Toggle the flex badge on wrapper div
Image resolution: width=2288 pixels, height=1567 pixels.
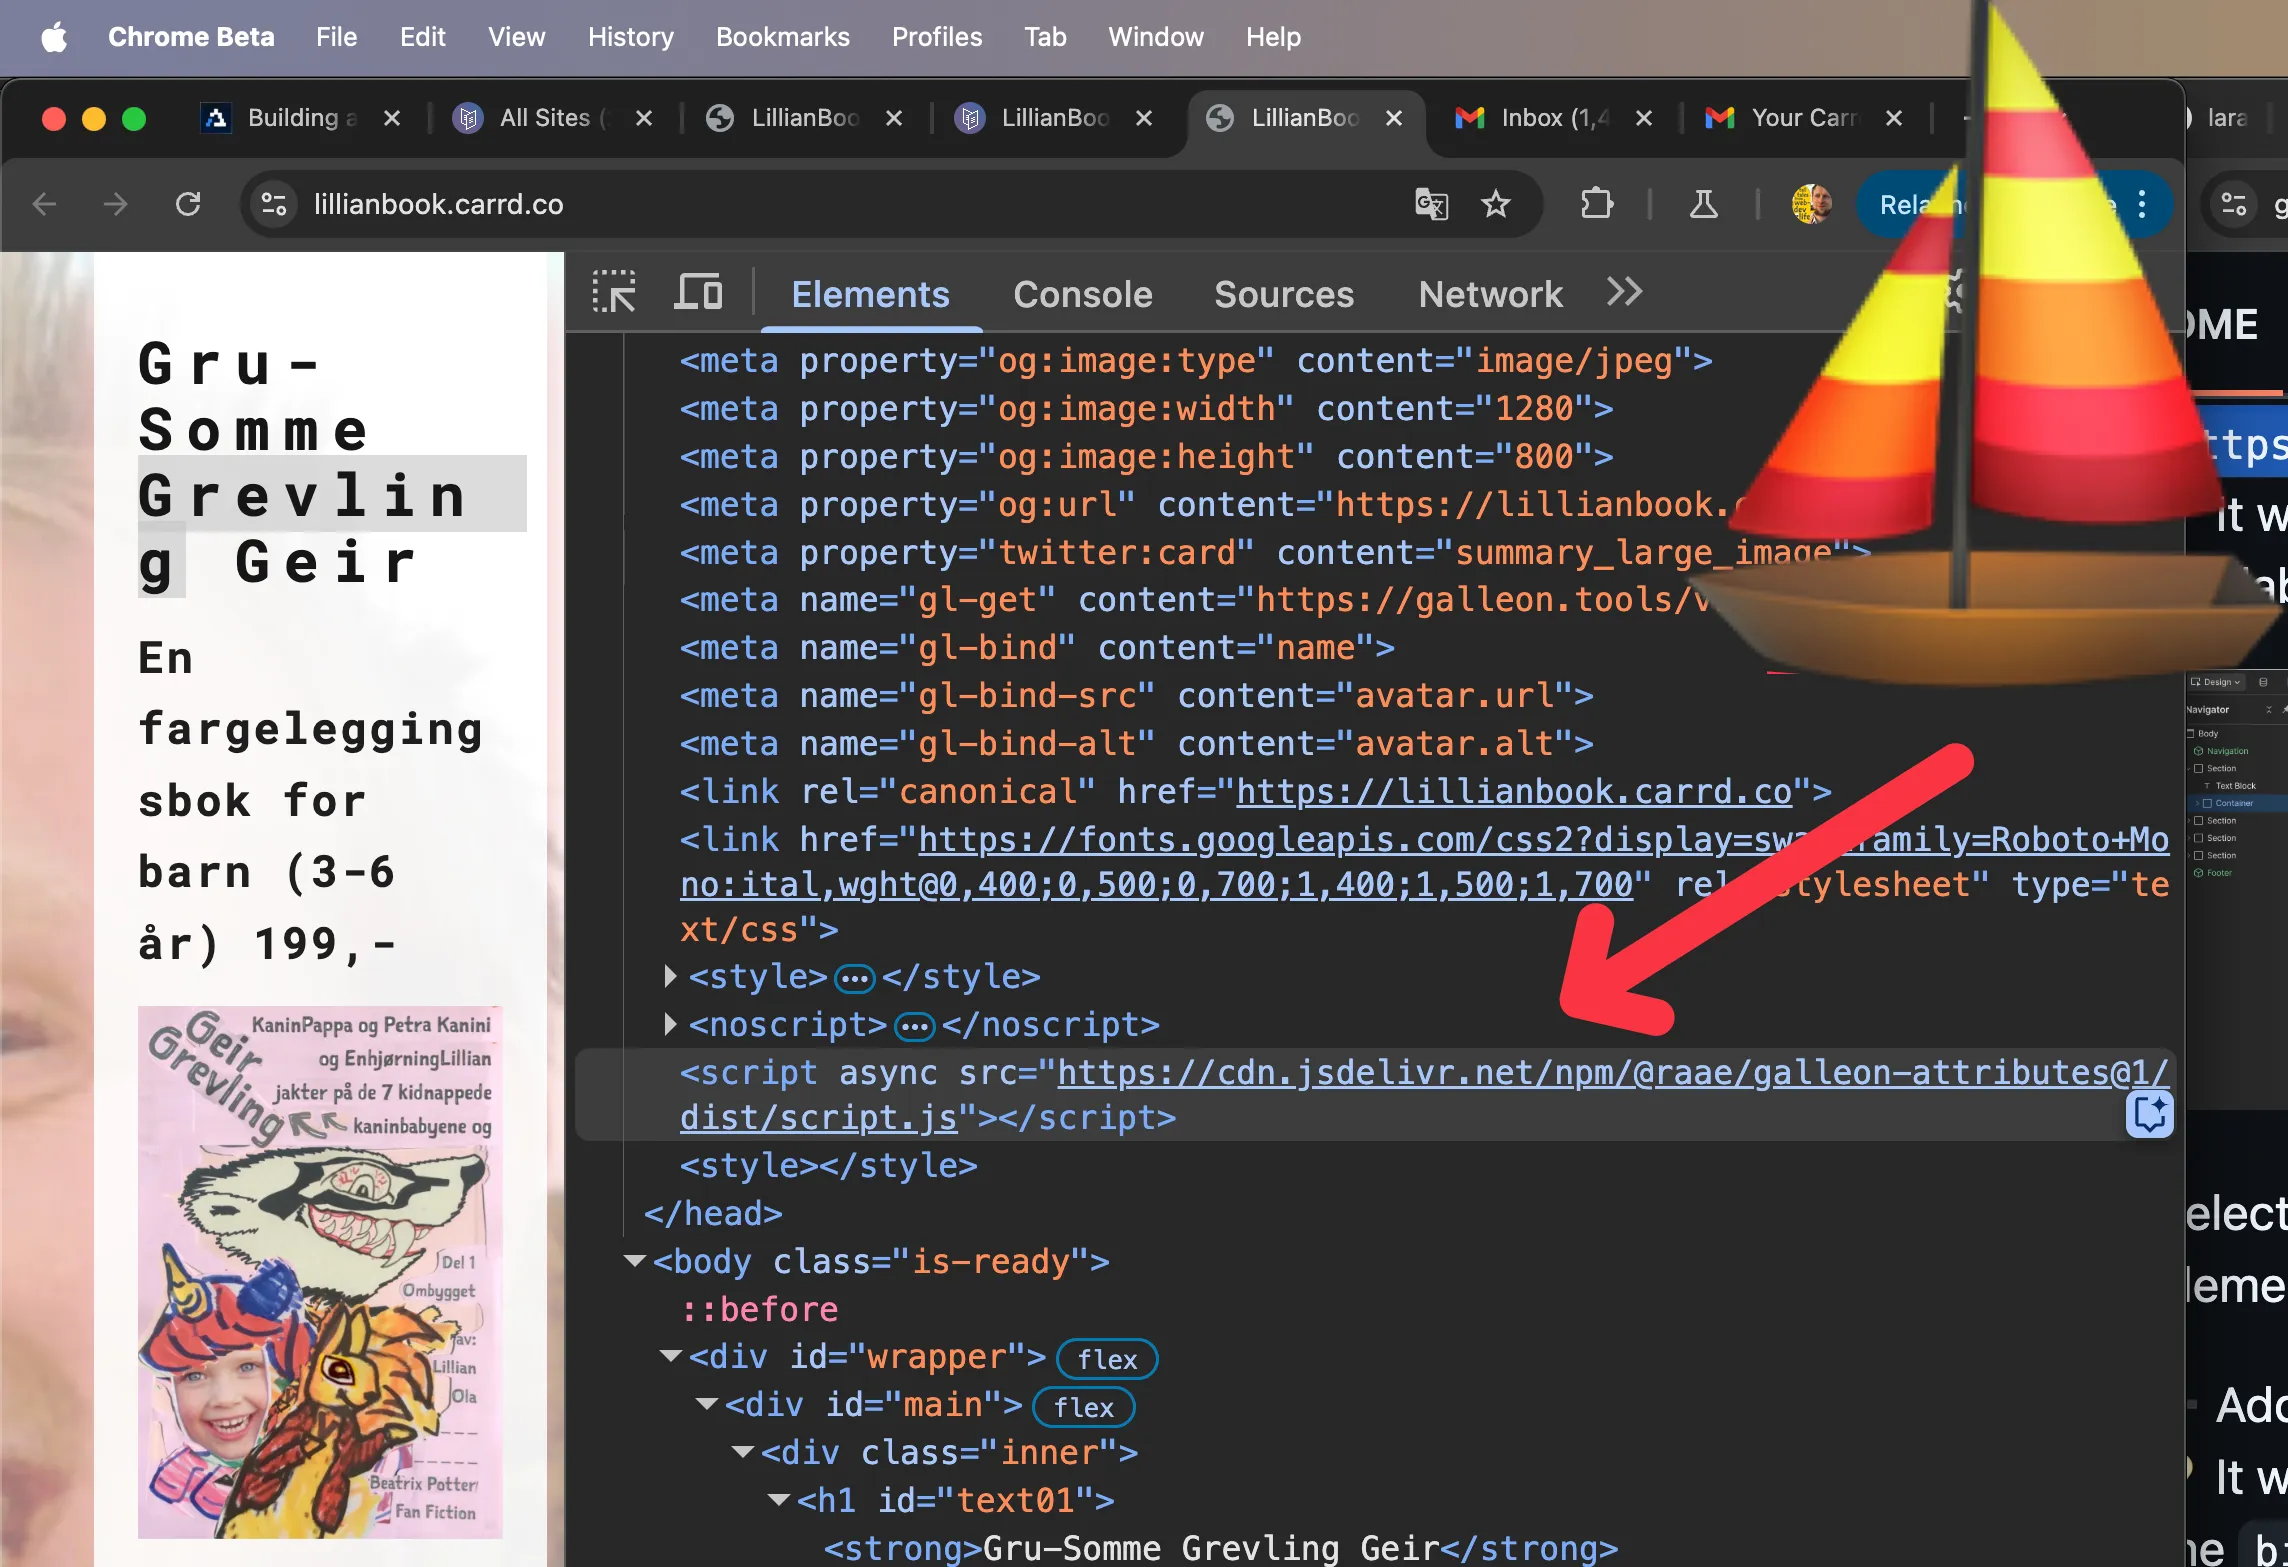(x=1106, y=1359)
